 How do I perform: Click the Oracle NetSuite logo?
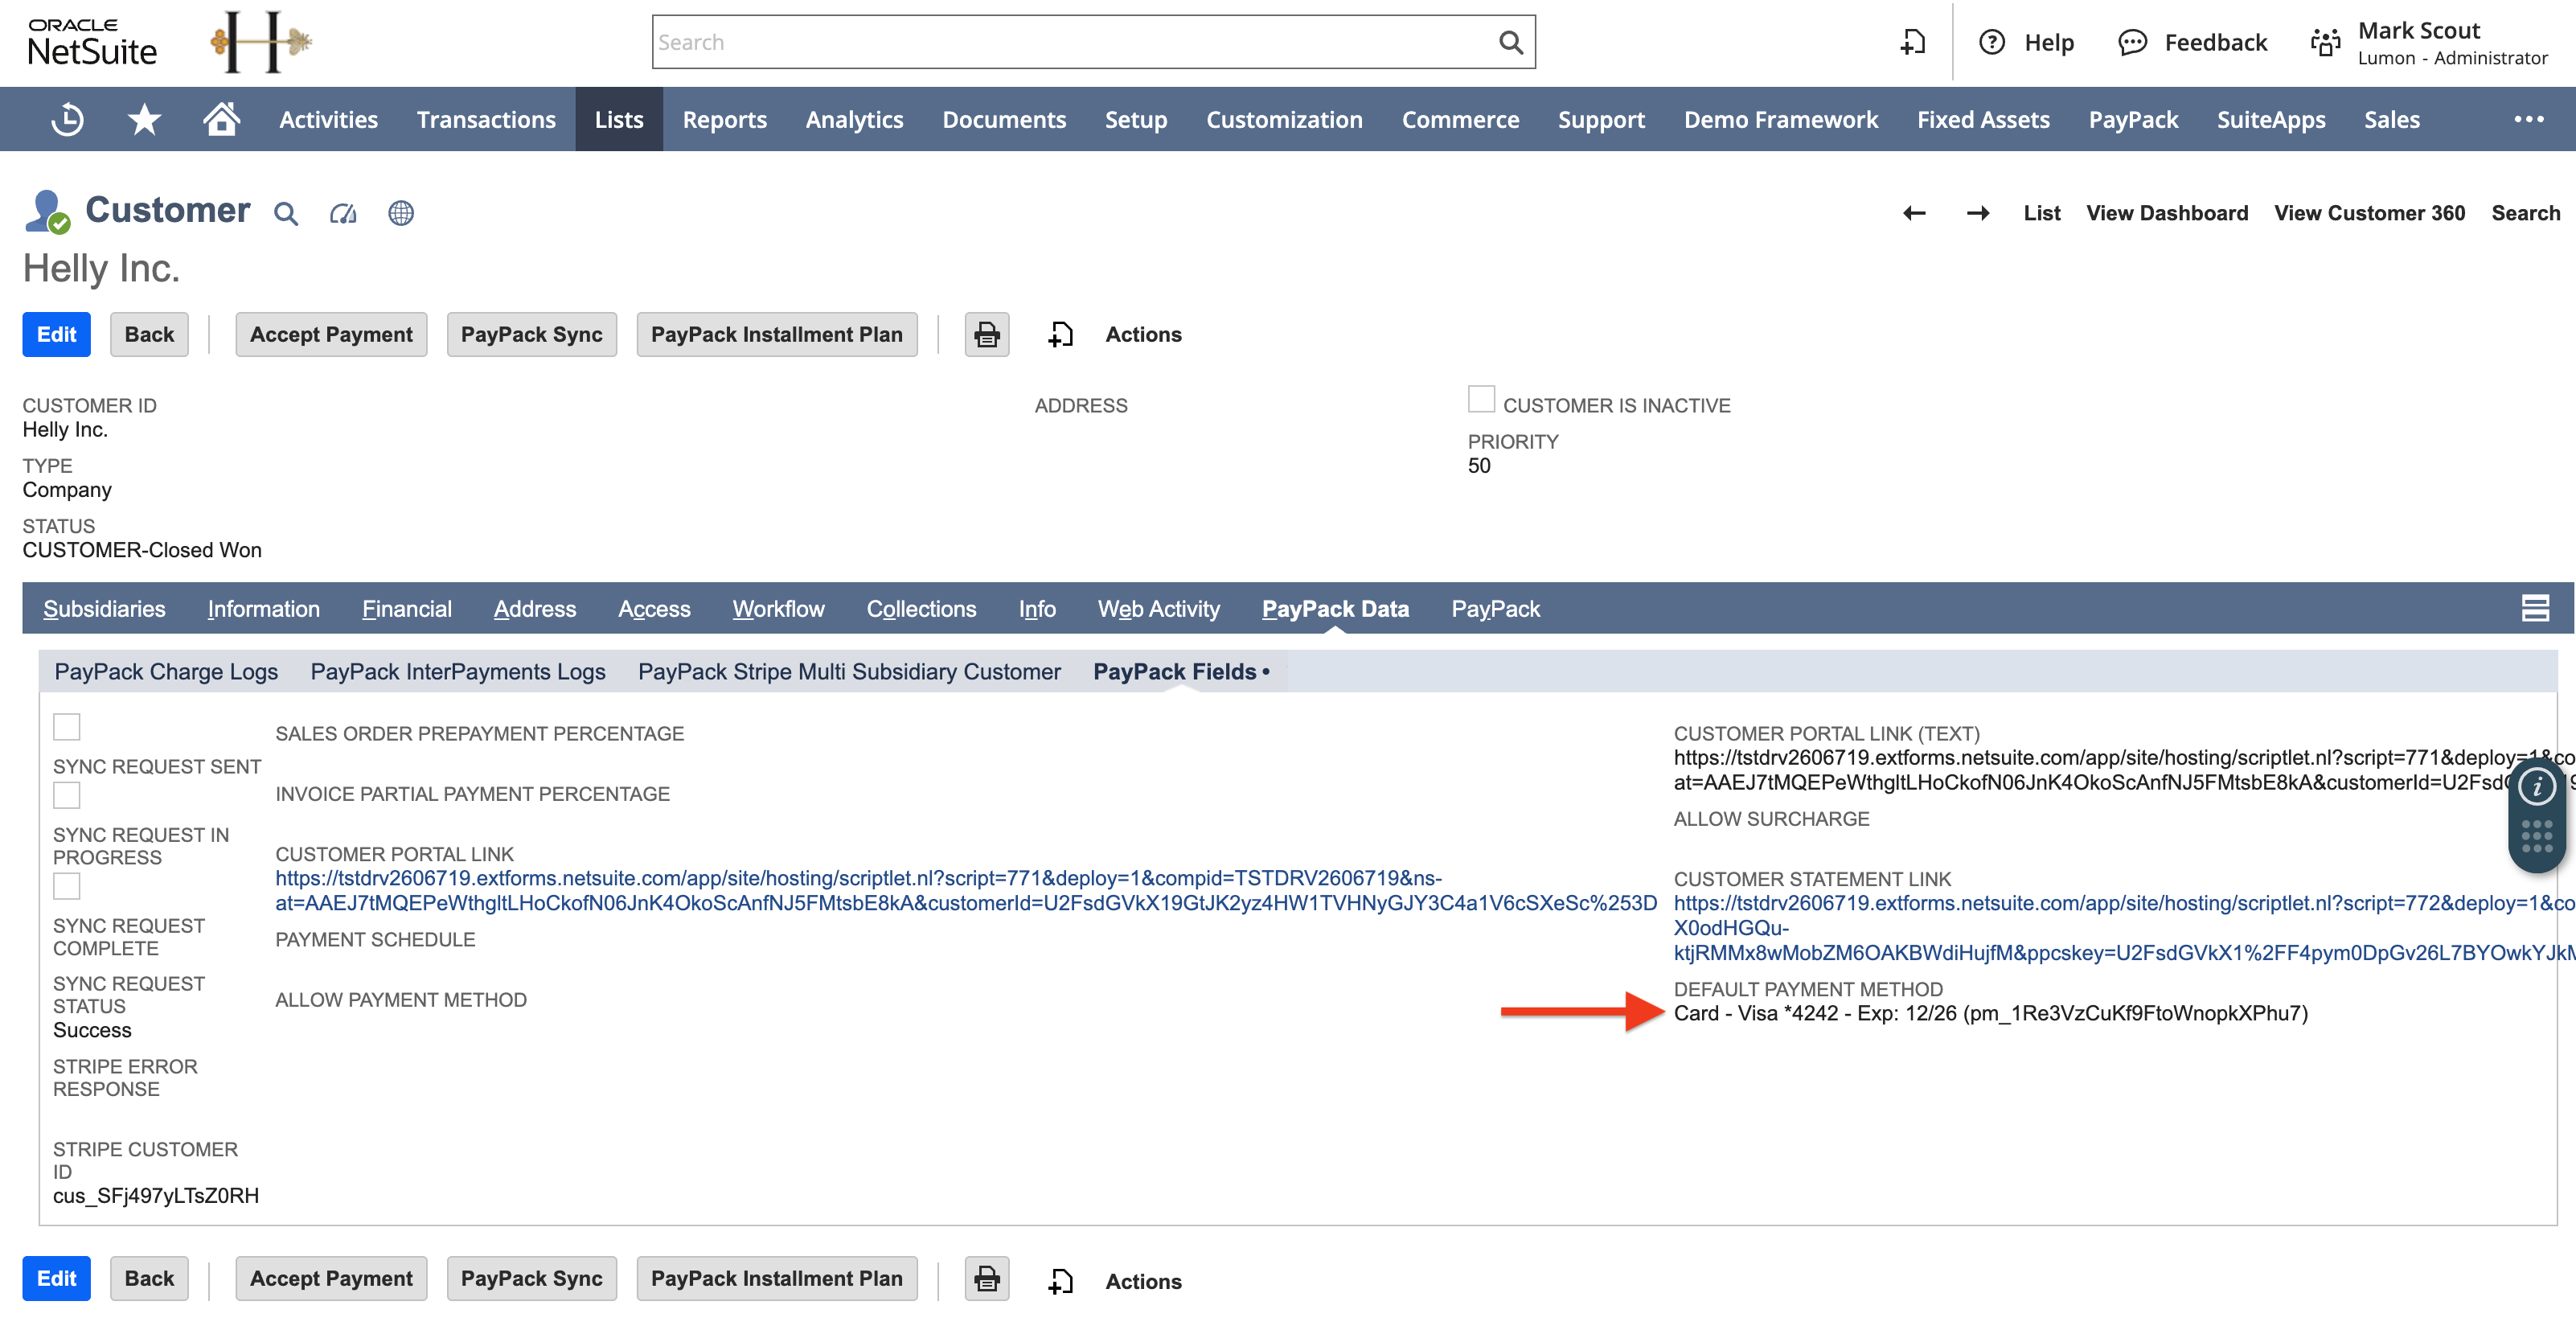pyautogui.click(x=92, y=42)
